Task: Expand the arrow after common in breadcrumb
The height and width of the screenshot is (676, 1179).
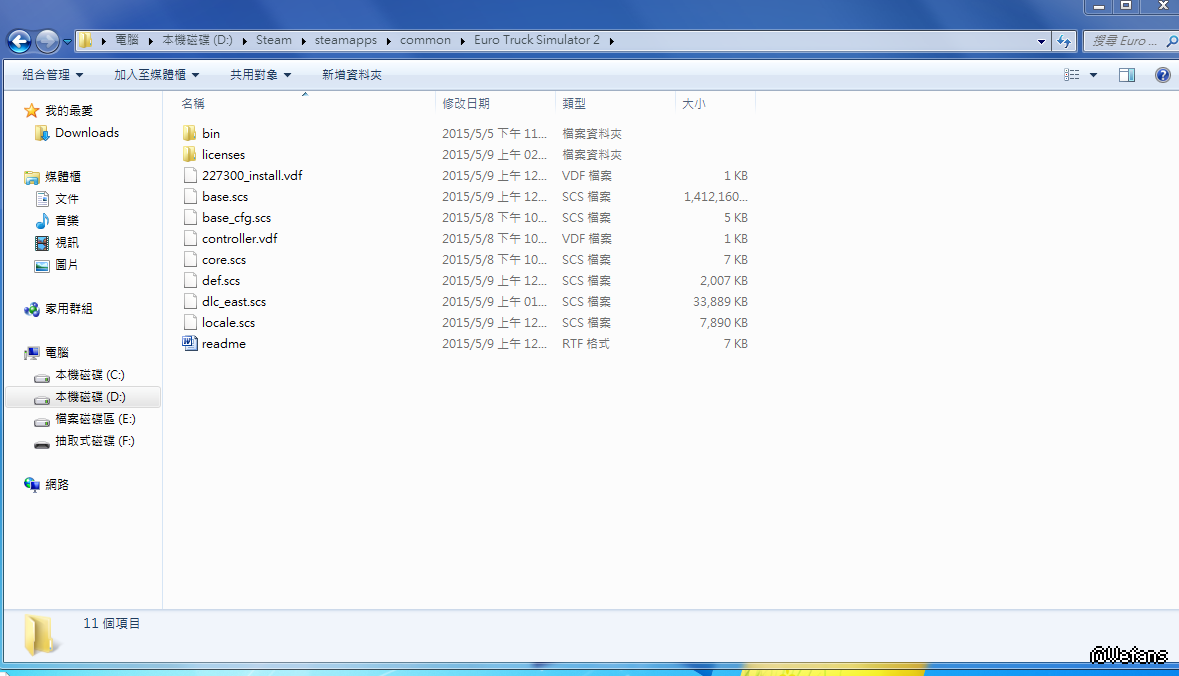Action: tap(463, 41)
